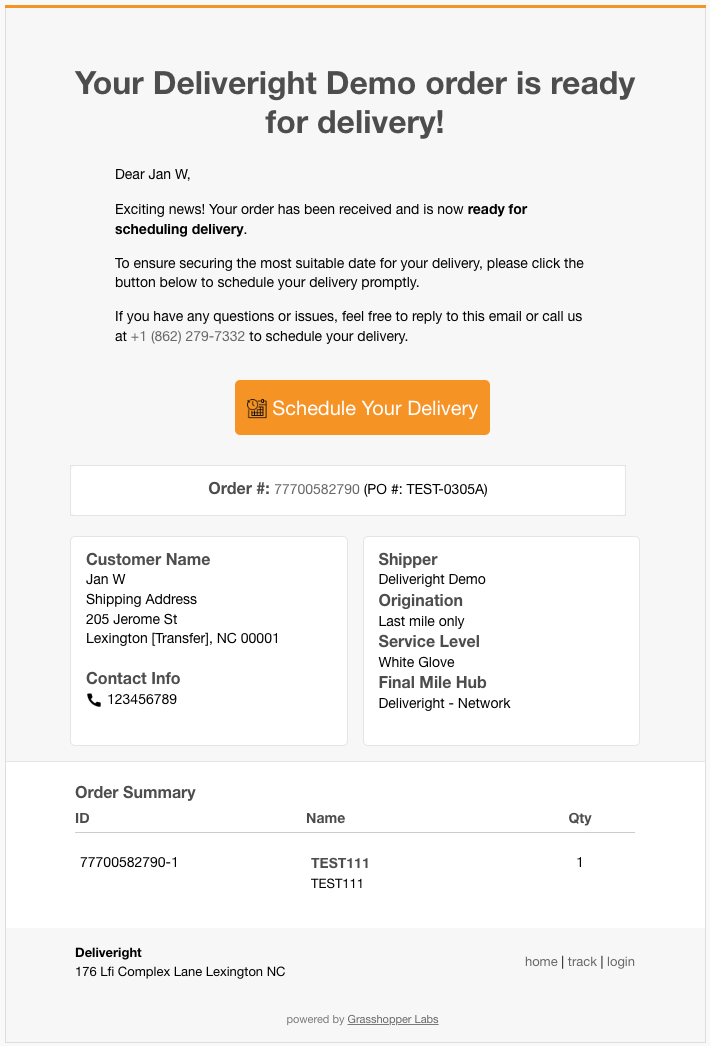The image size is (710, 1046).
Task: Click the phone icon beside 123456789
Action: (x=92, y=699)
